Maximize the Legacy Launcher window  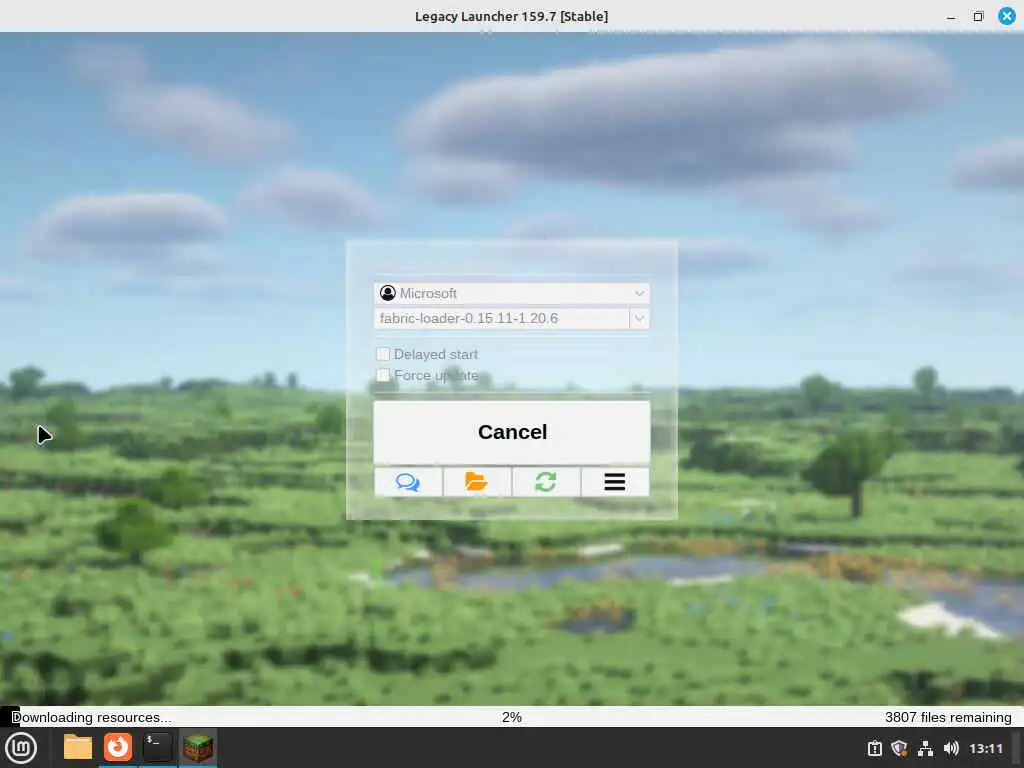coord(978,16)
